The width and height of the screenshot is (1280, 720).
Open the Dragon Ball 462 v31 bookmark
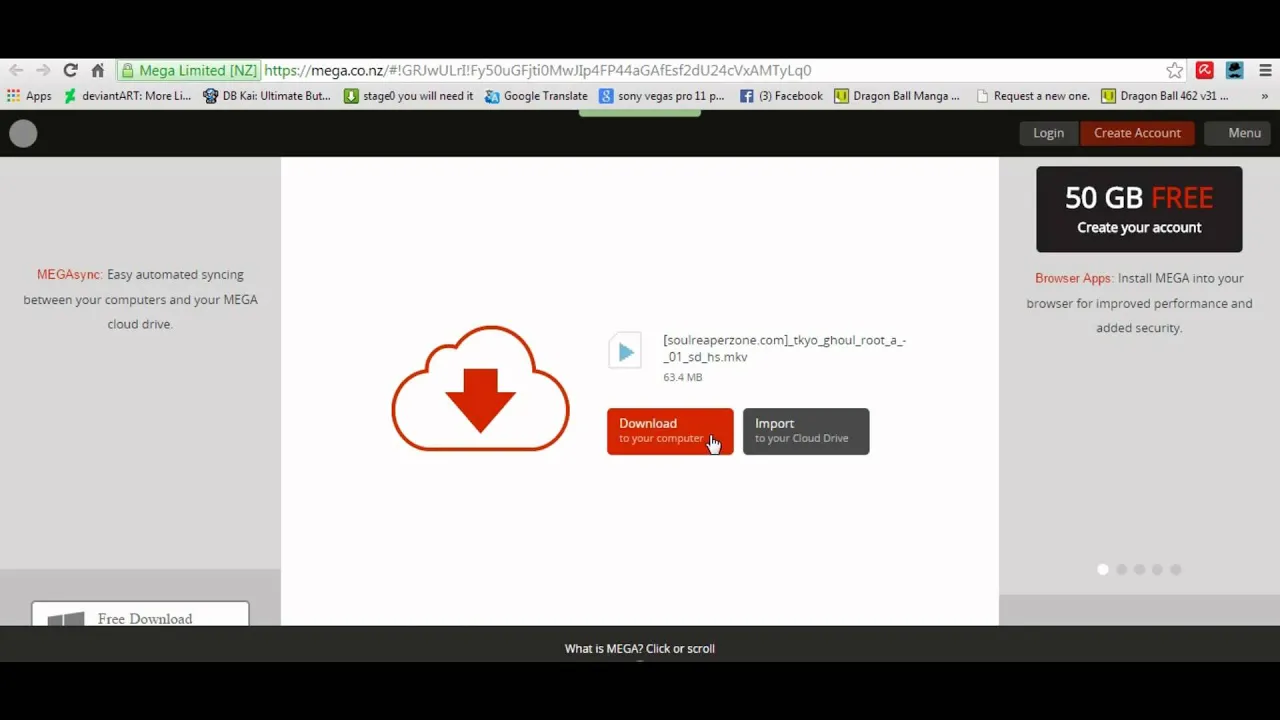click(x=1165, y=96)
